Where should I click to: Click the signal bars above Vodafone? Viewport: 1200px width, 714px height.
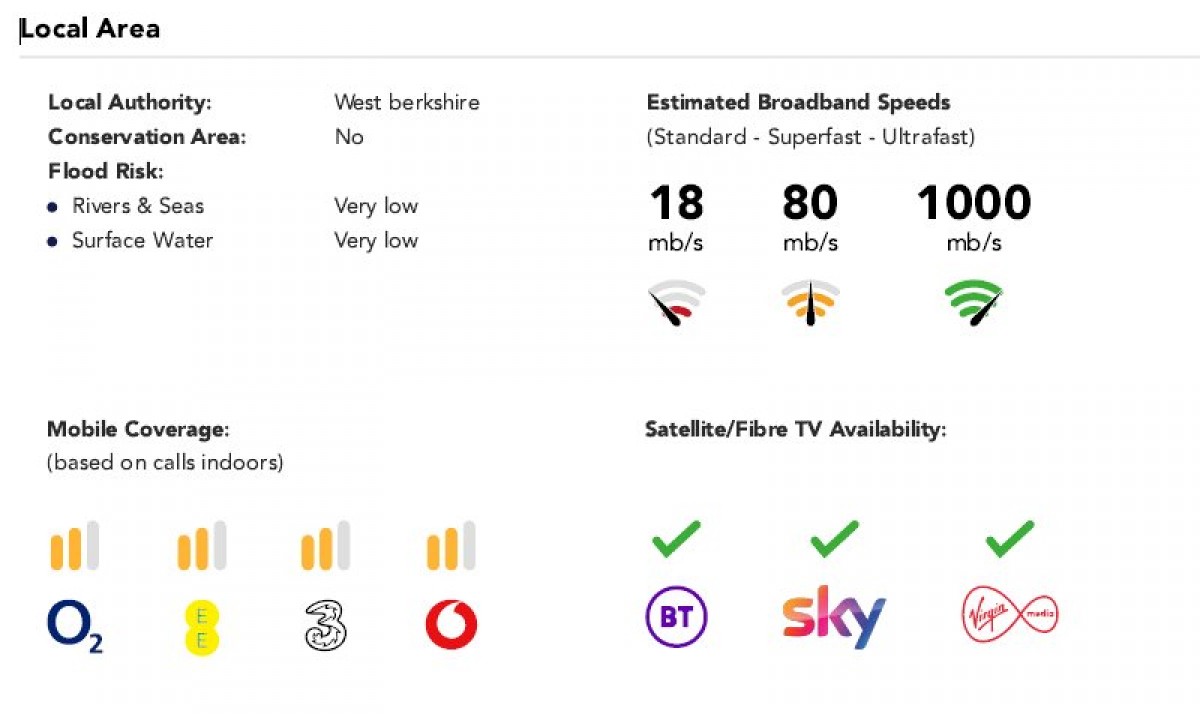(x=451, y=546)
